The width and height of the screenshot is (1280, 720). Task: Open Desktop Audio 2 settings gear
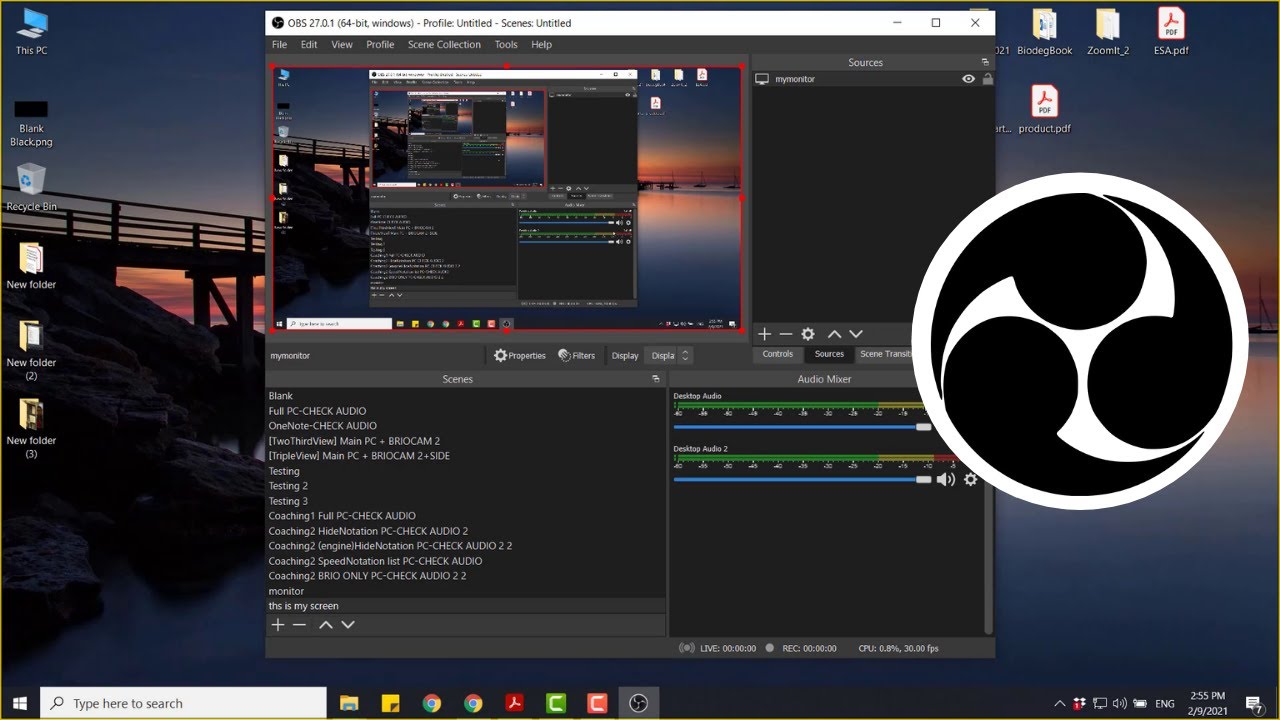970,479
